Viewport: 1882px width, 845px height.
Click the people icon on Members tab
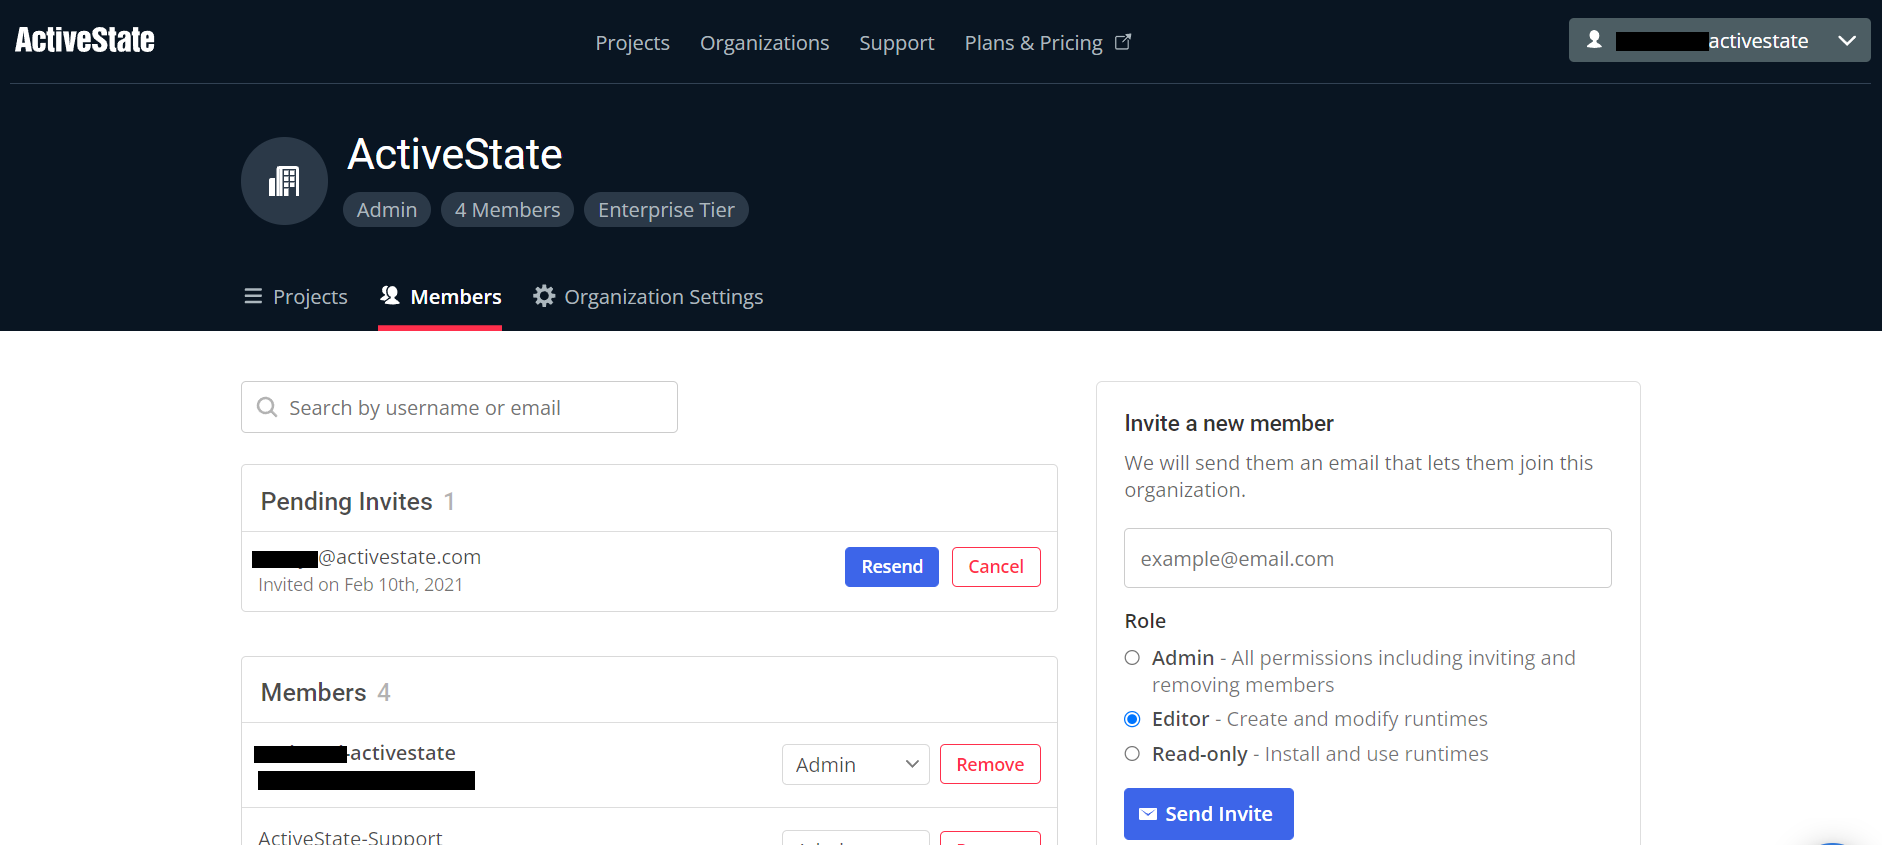[390, 295]
